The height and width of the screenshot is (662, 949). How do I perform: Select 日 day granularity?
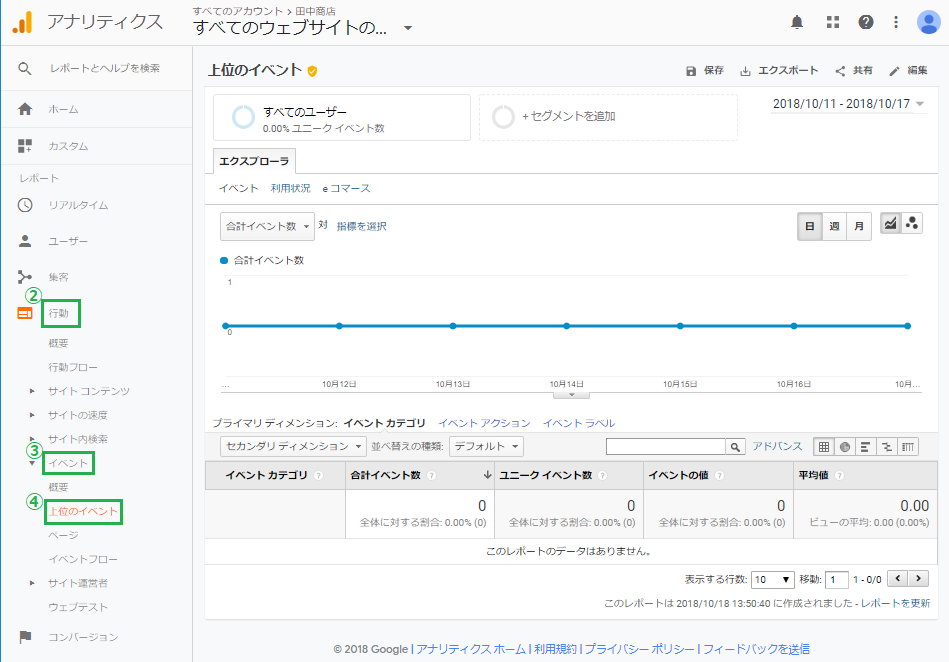(810, 226)
